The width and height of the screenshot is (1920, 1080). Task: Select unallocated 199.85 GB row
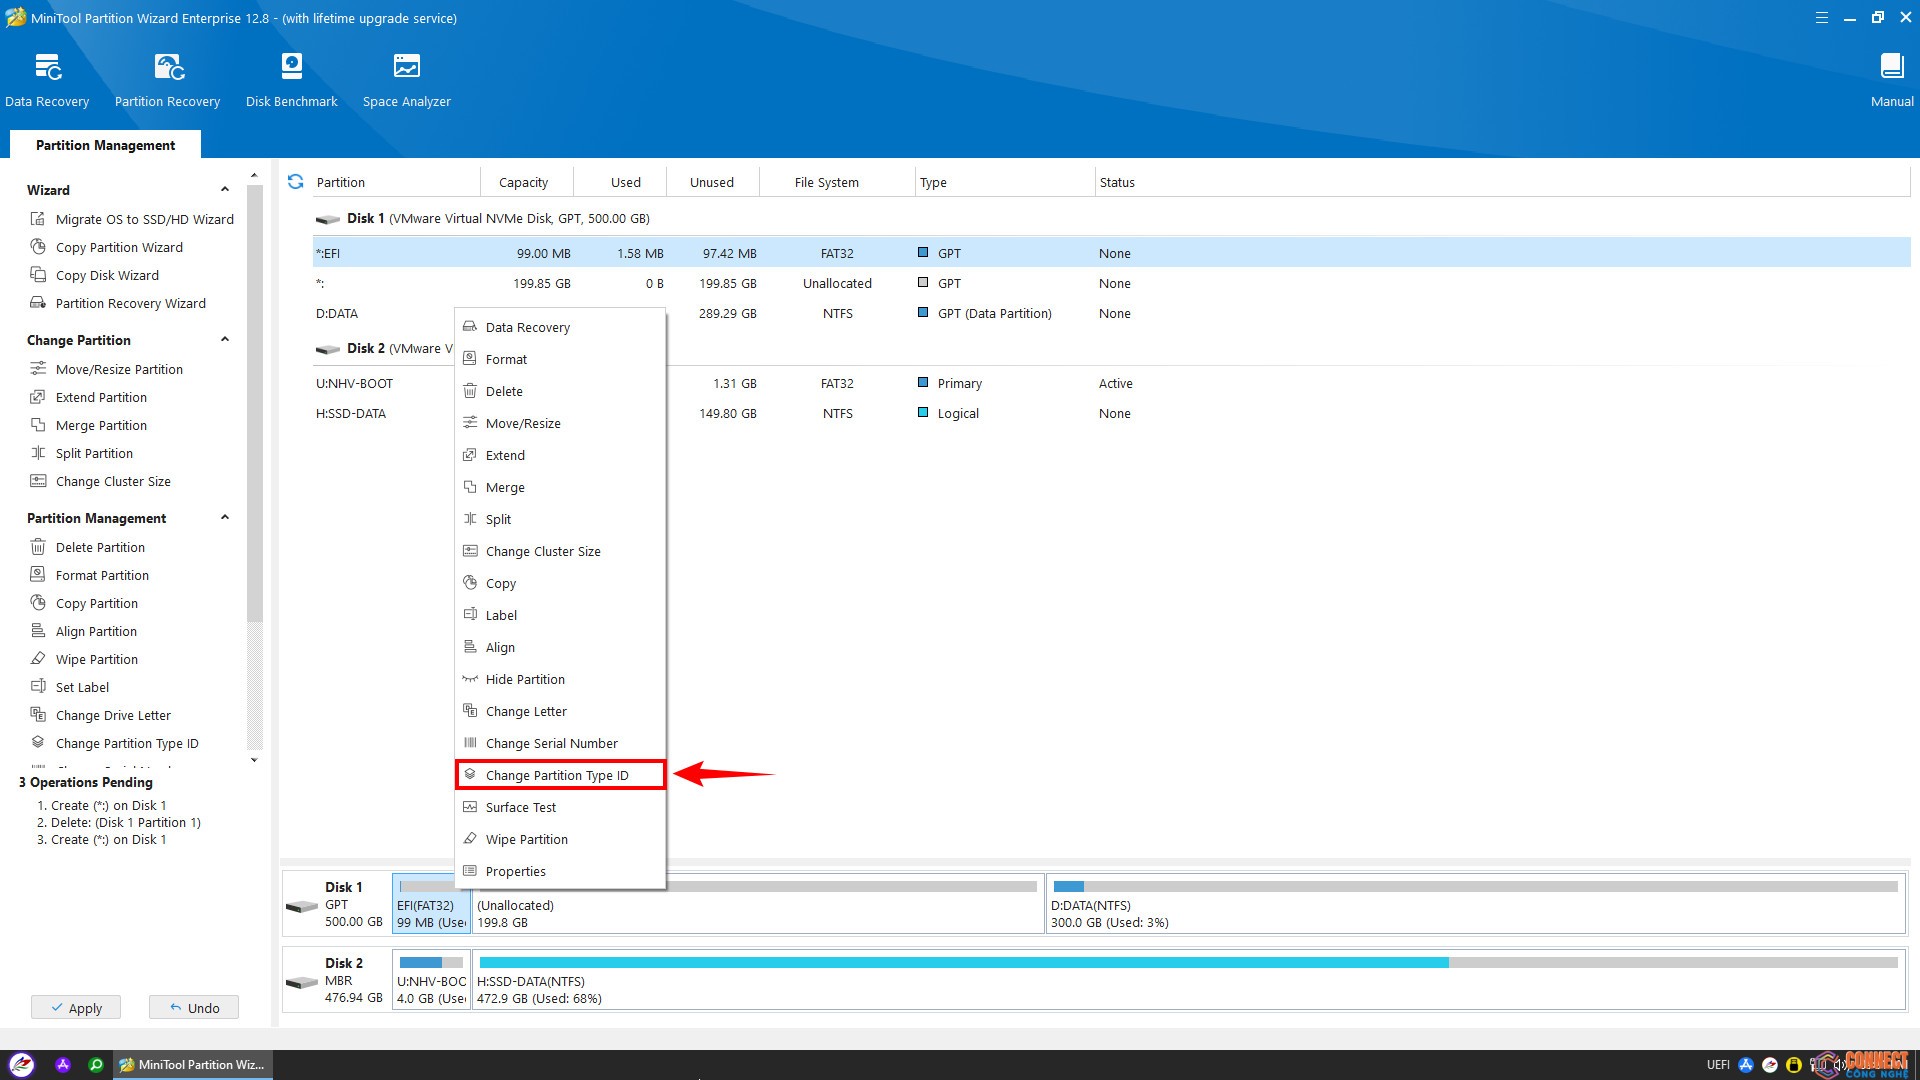click(x=1111, y=283)
